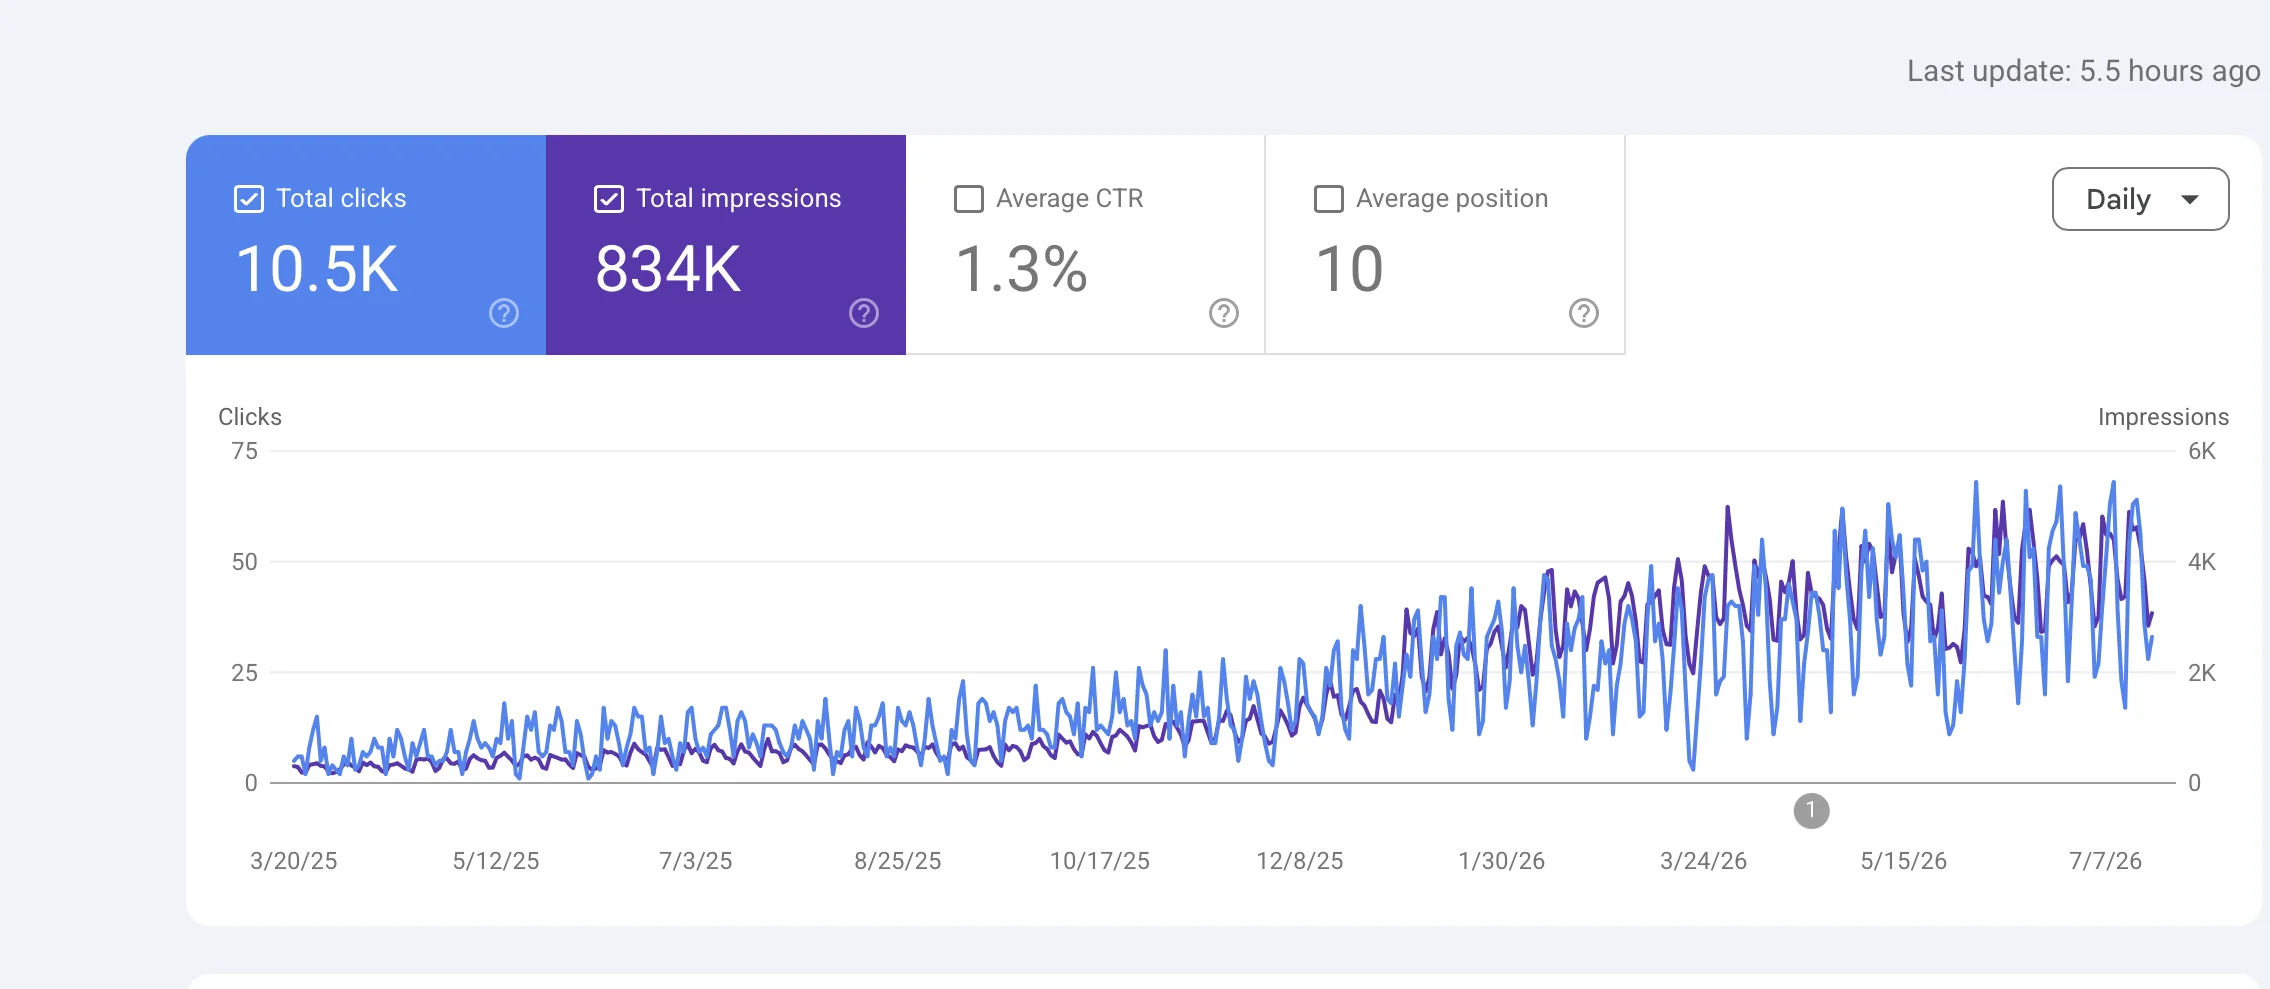Open help icon on Total impressions card
The height and width of the screenshot is (989, 2270).
[x=864, y=313]
